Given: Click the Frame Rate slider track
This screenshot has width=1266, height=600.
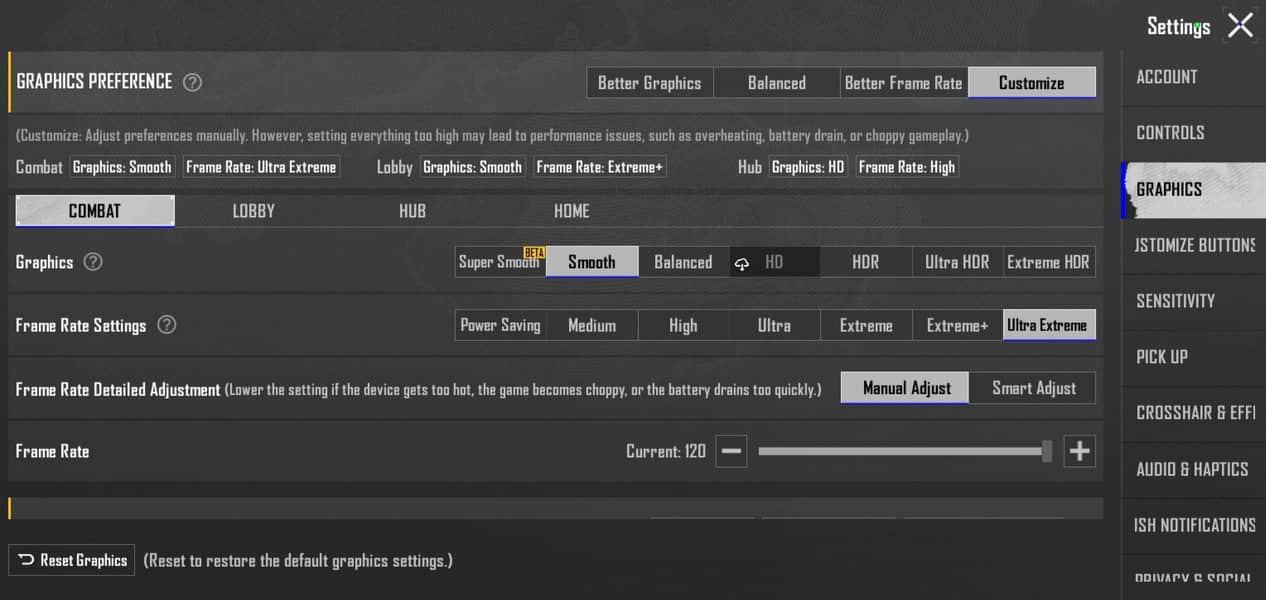Looking at the screenshot, I should (900, 452).
